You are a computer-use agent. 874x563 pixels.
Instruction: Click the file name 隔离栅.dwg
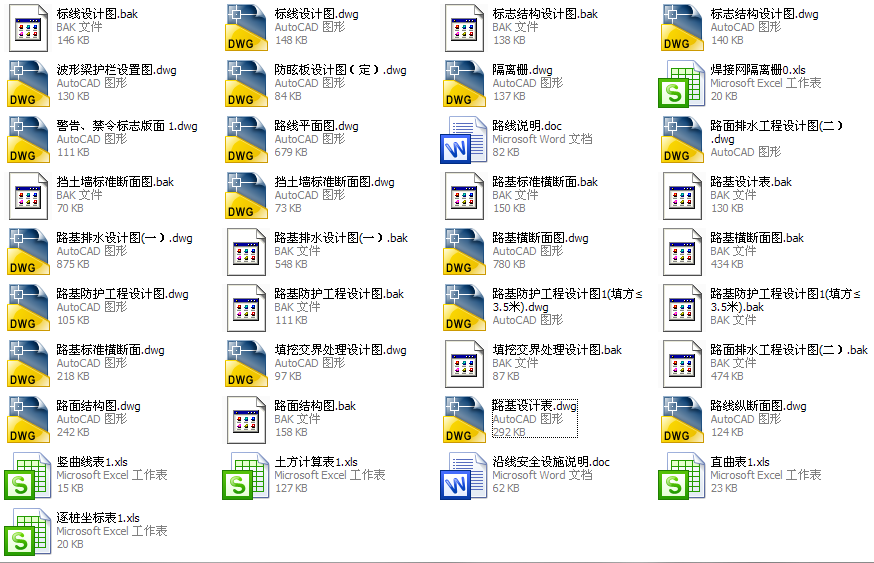[x=522, y=70]
